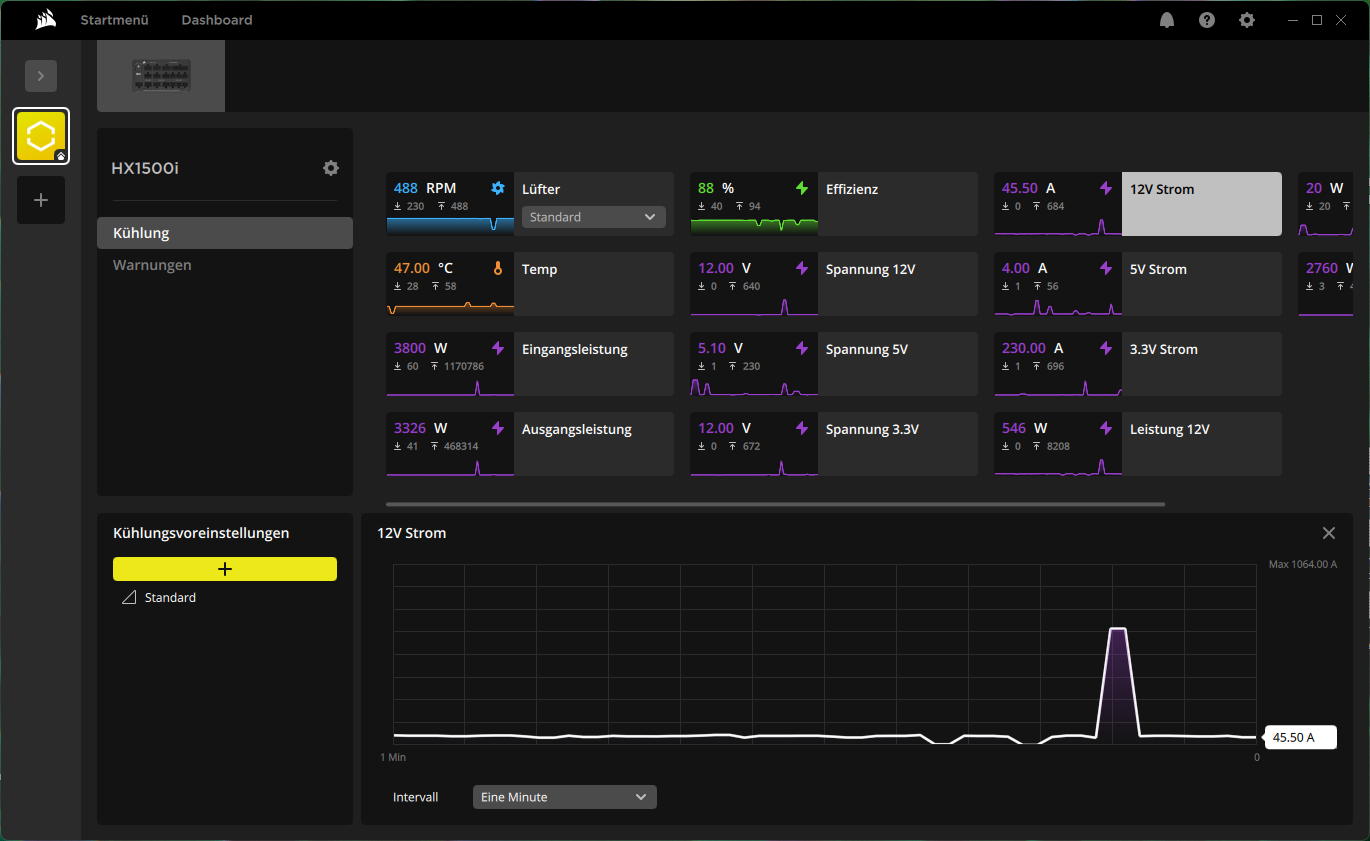1370x841 pixels.
Task: Close the 12V Strom graph panel
Action: coord(1329,533)
